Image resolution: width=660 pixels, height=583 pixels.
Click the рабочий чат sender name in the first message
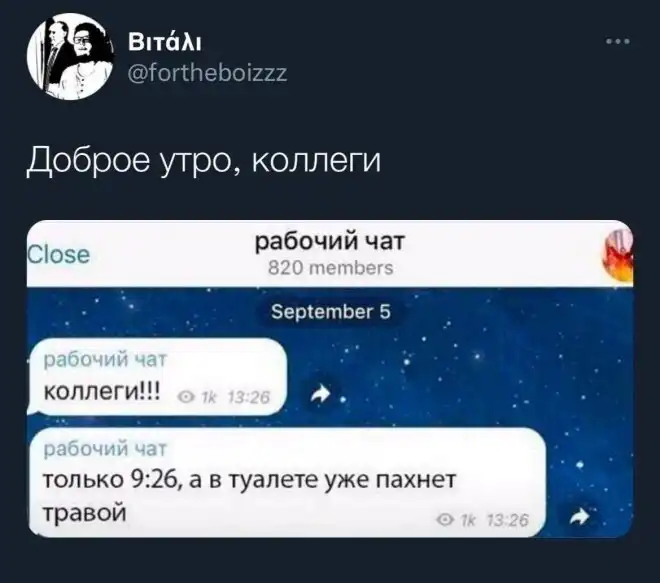[105, 359]
